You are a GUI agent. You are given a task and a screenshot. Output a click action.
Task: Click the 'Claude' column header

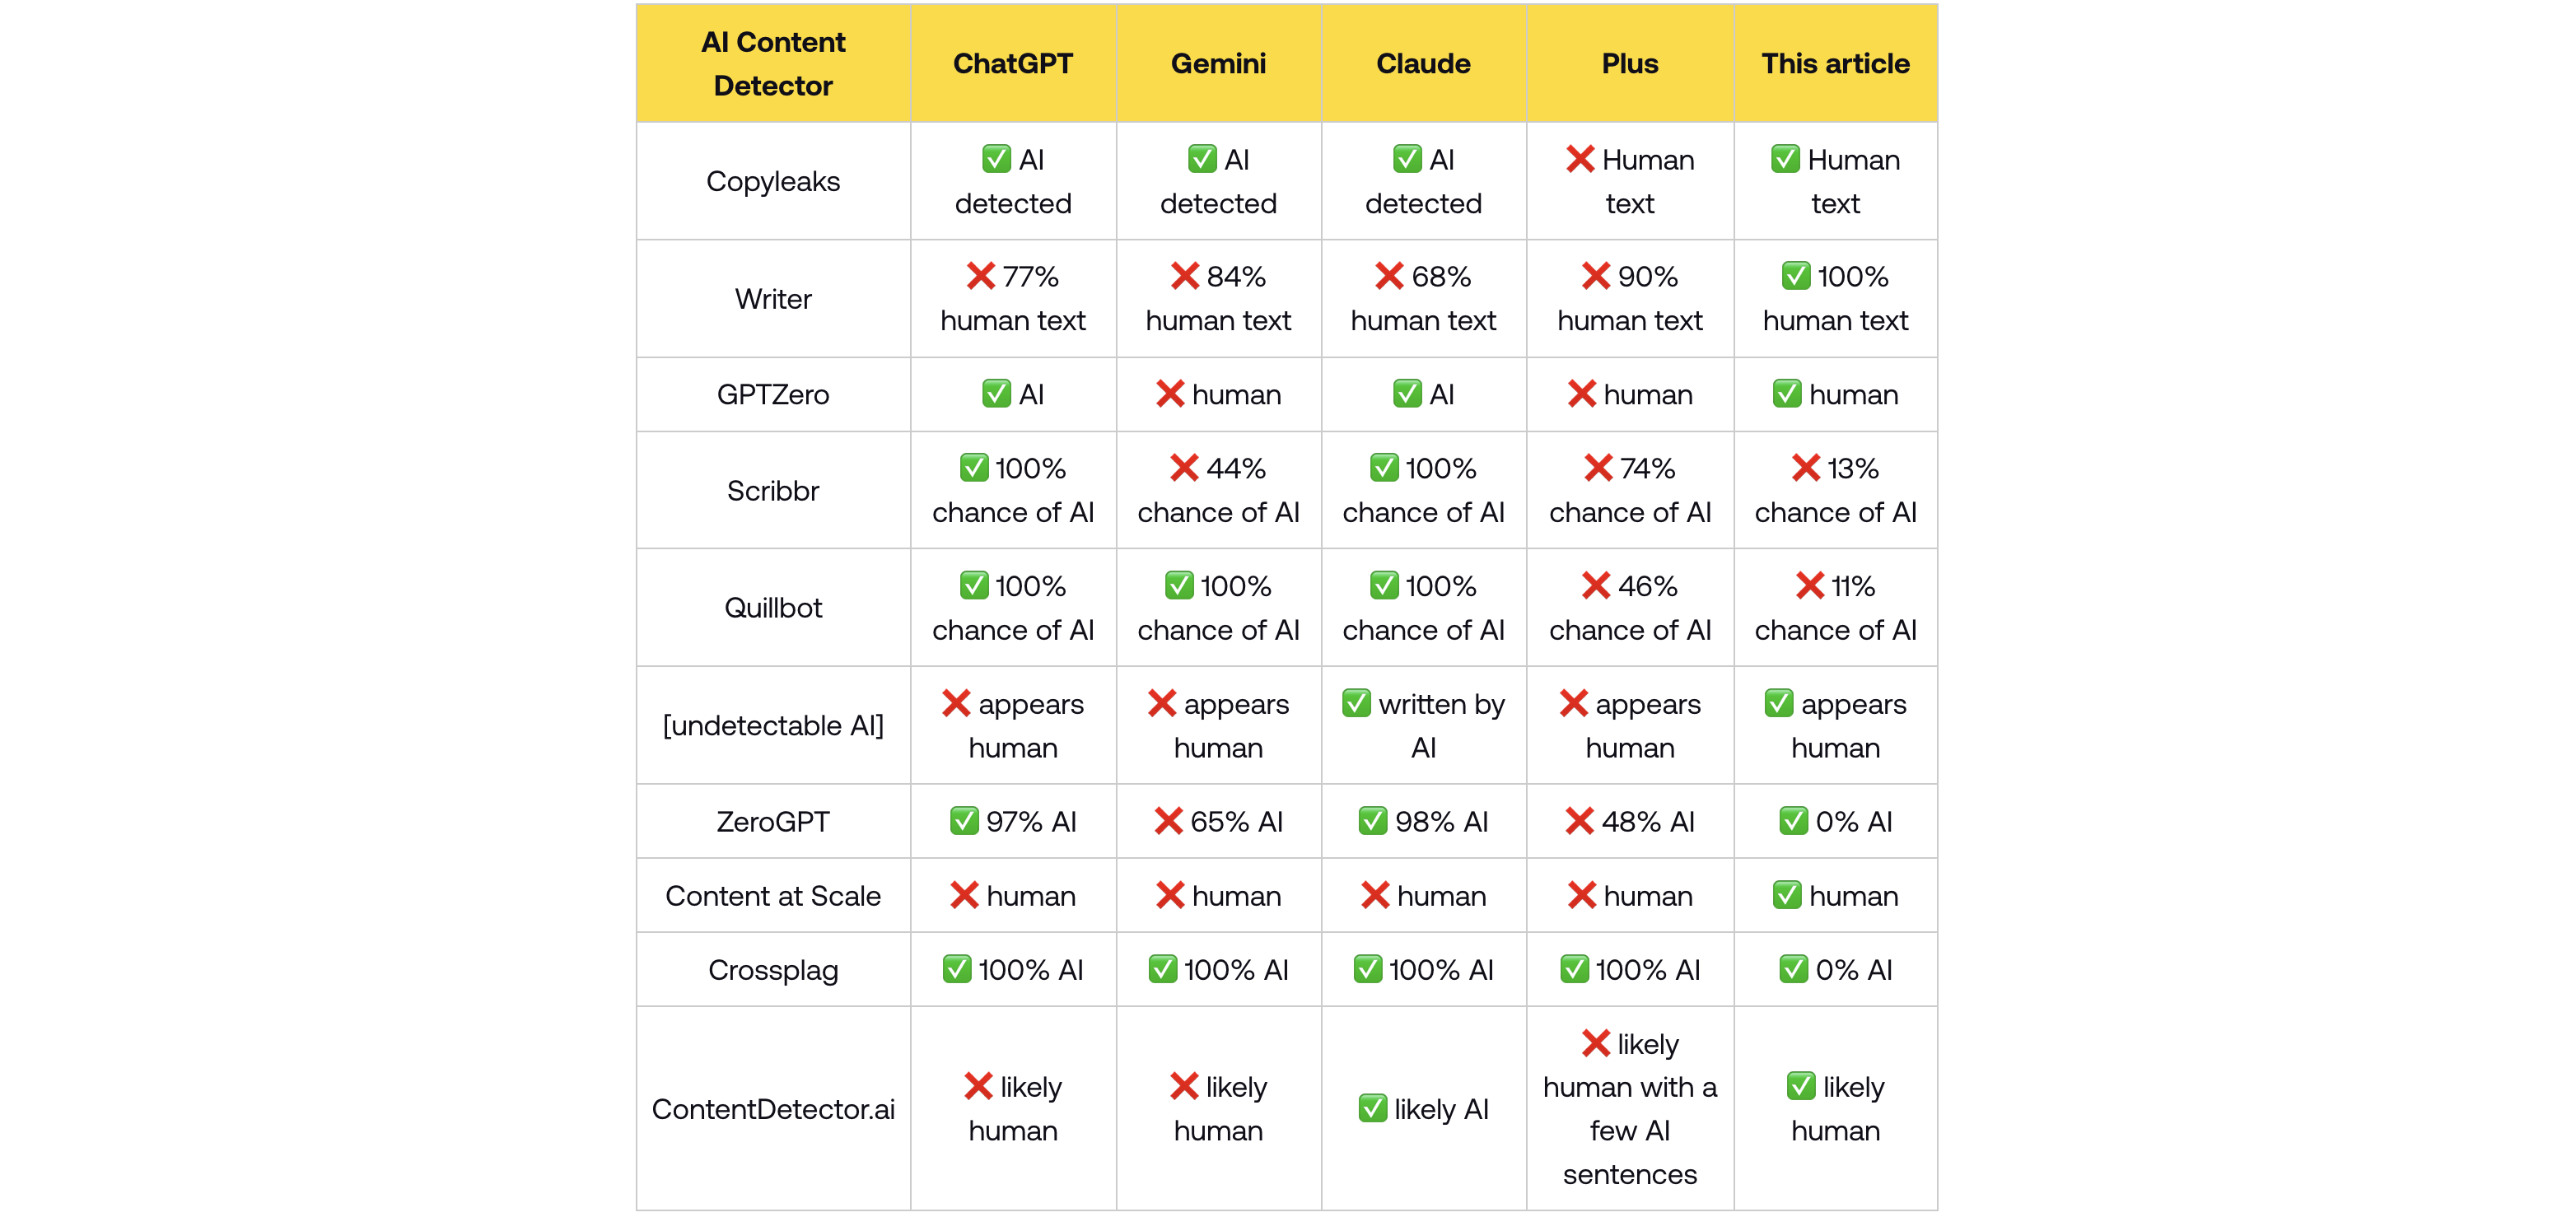pos(1423,63)
